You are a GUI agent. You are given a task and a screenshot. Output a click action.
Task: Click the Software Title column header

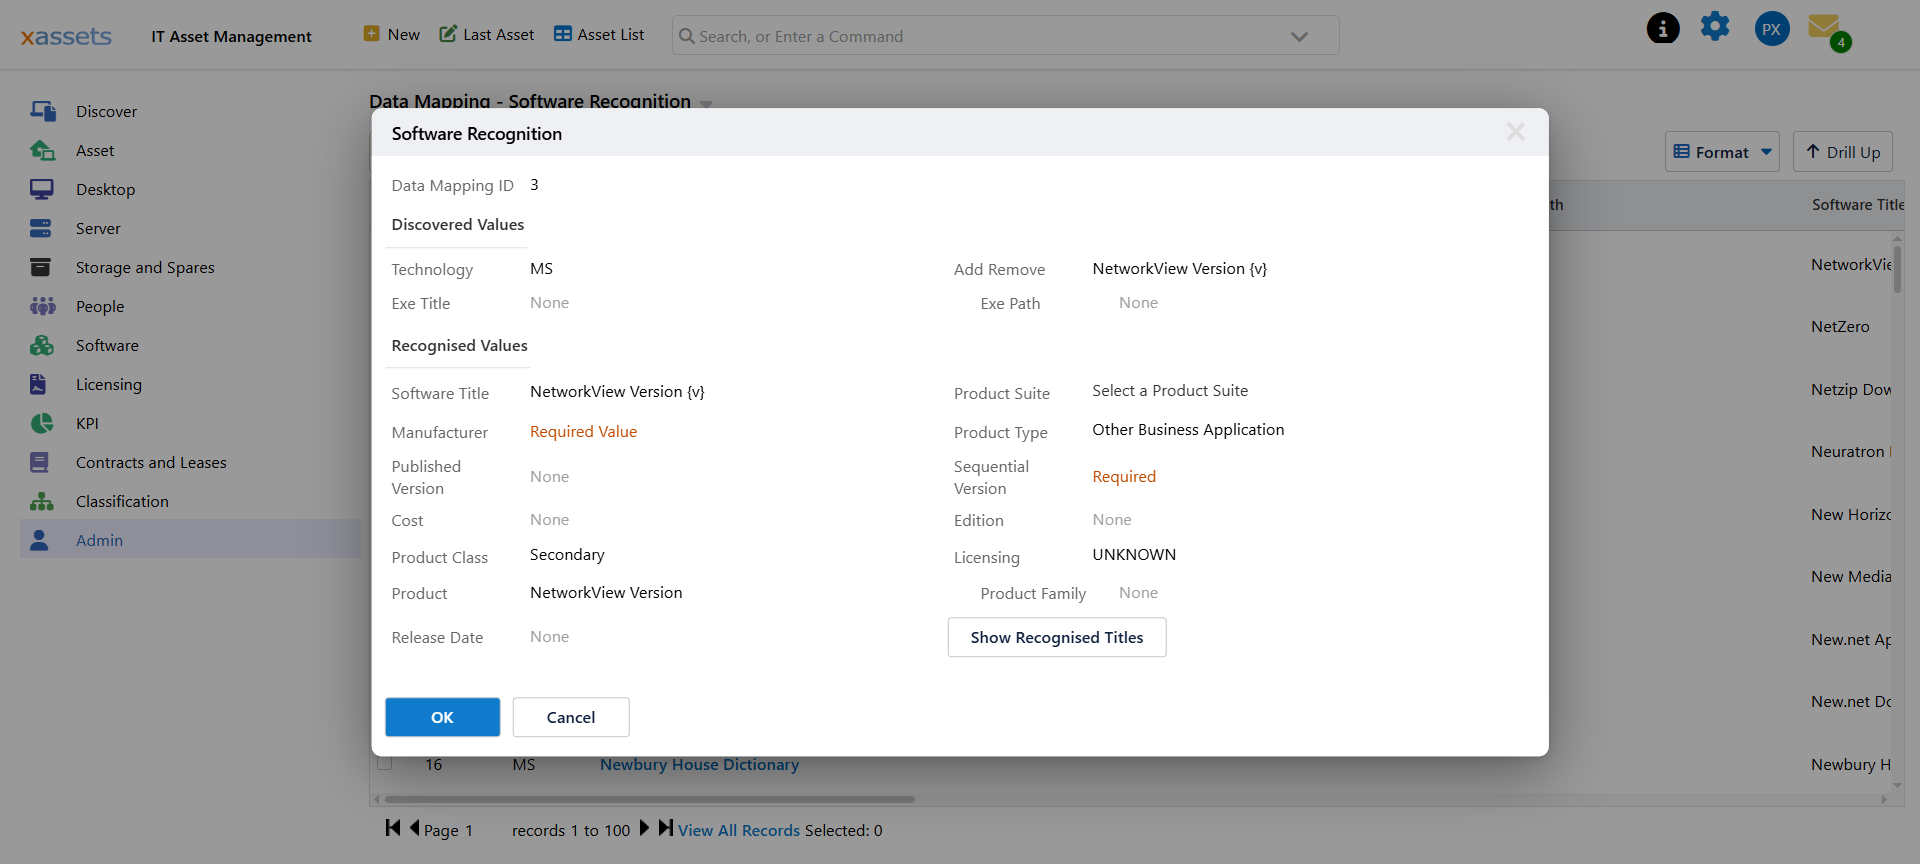click(1857, 205)
